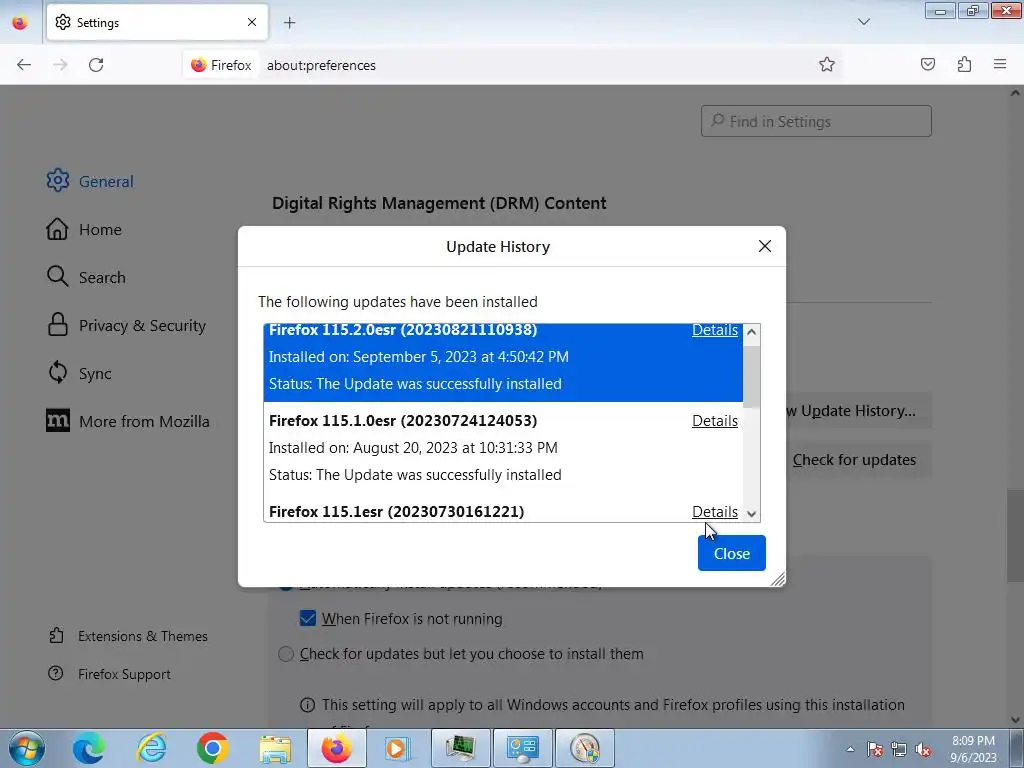Viewport: 1024px width, 768px height.
Task: Click the Firefox taskbar button
Action: [x=336, y=748]
